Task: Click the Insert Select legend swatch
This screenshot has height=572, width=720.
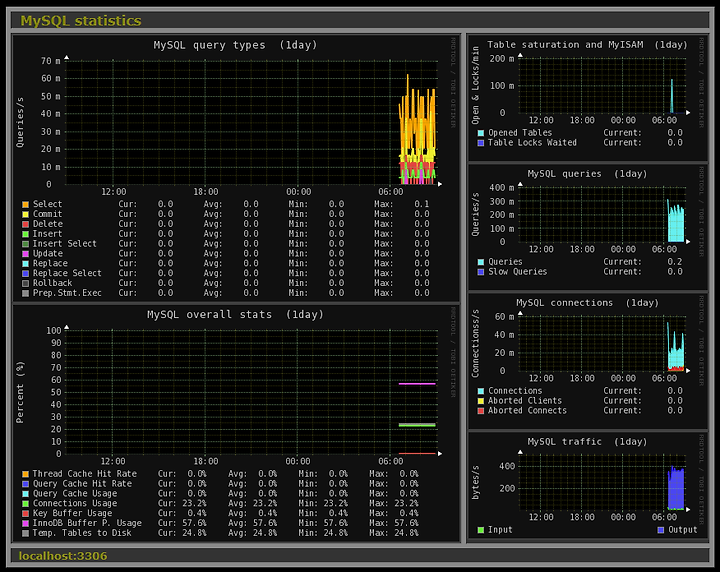Action: coord(25,244)
